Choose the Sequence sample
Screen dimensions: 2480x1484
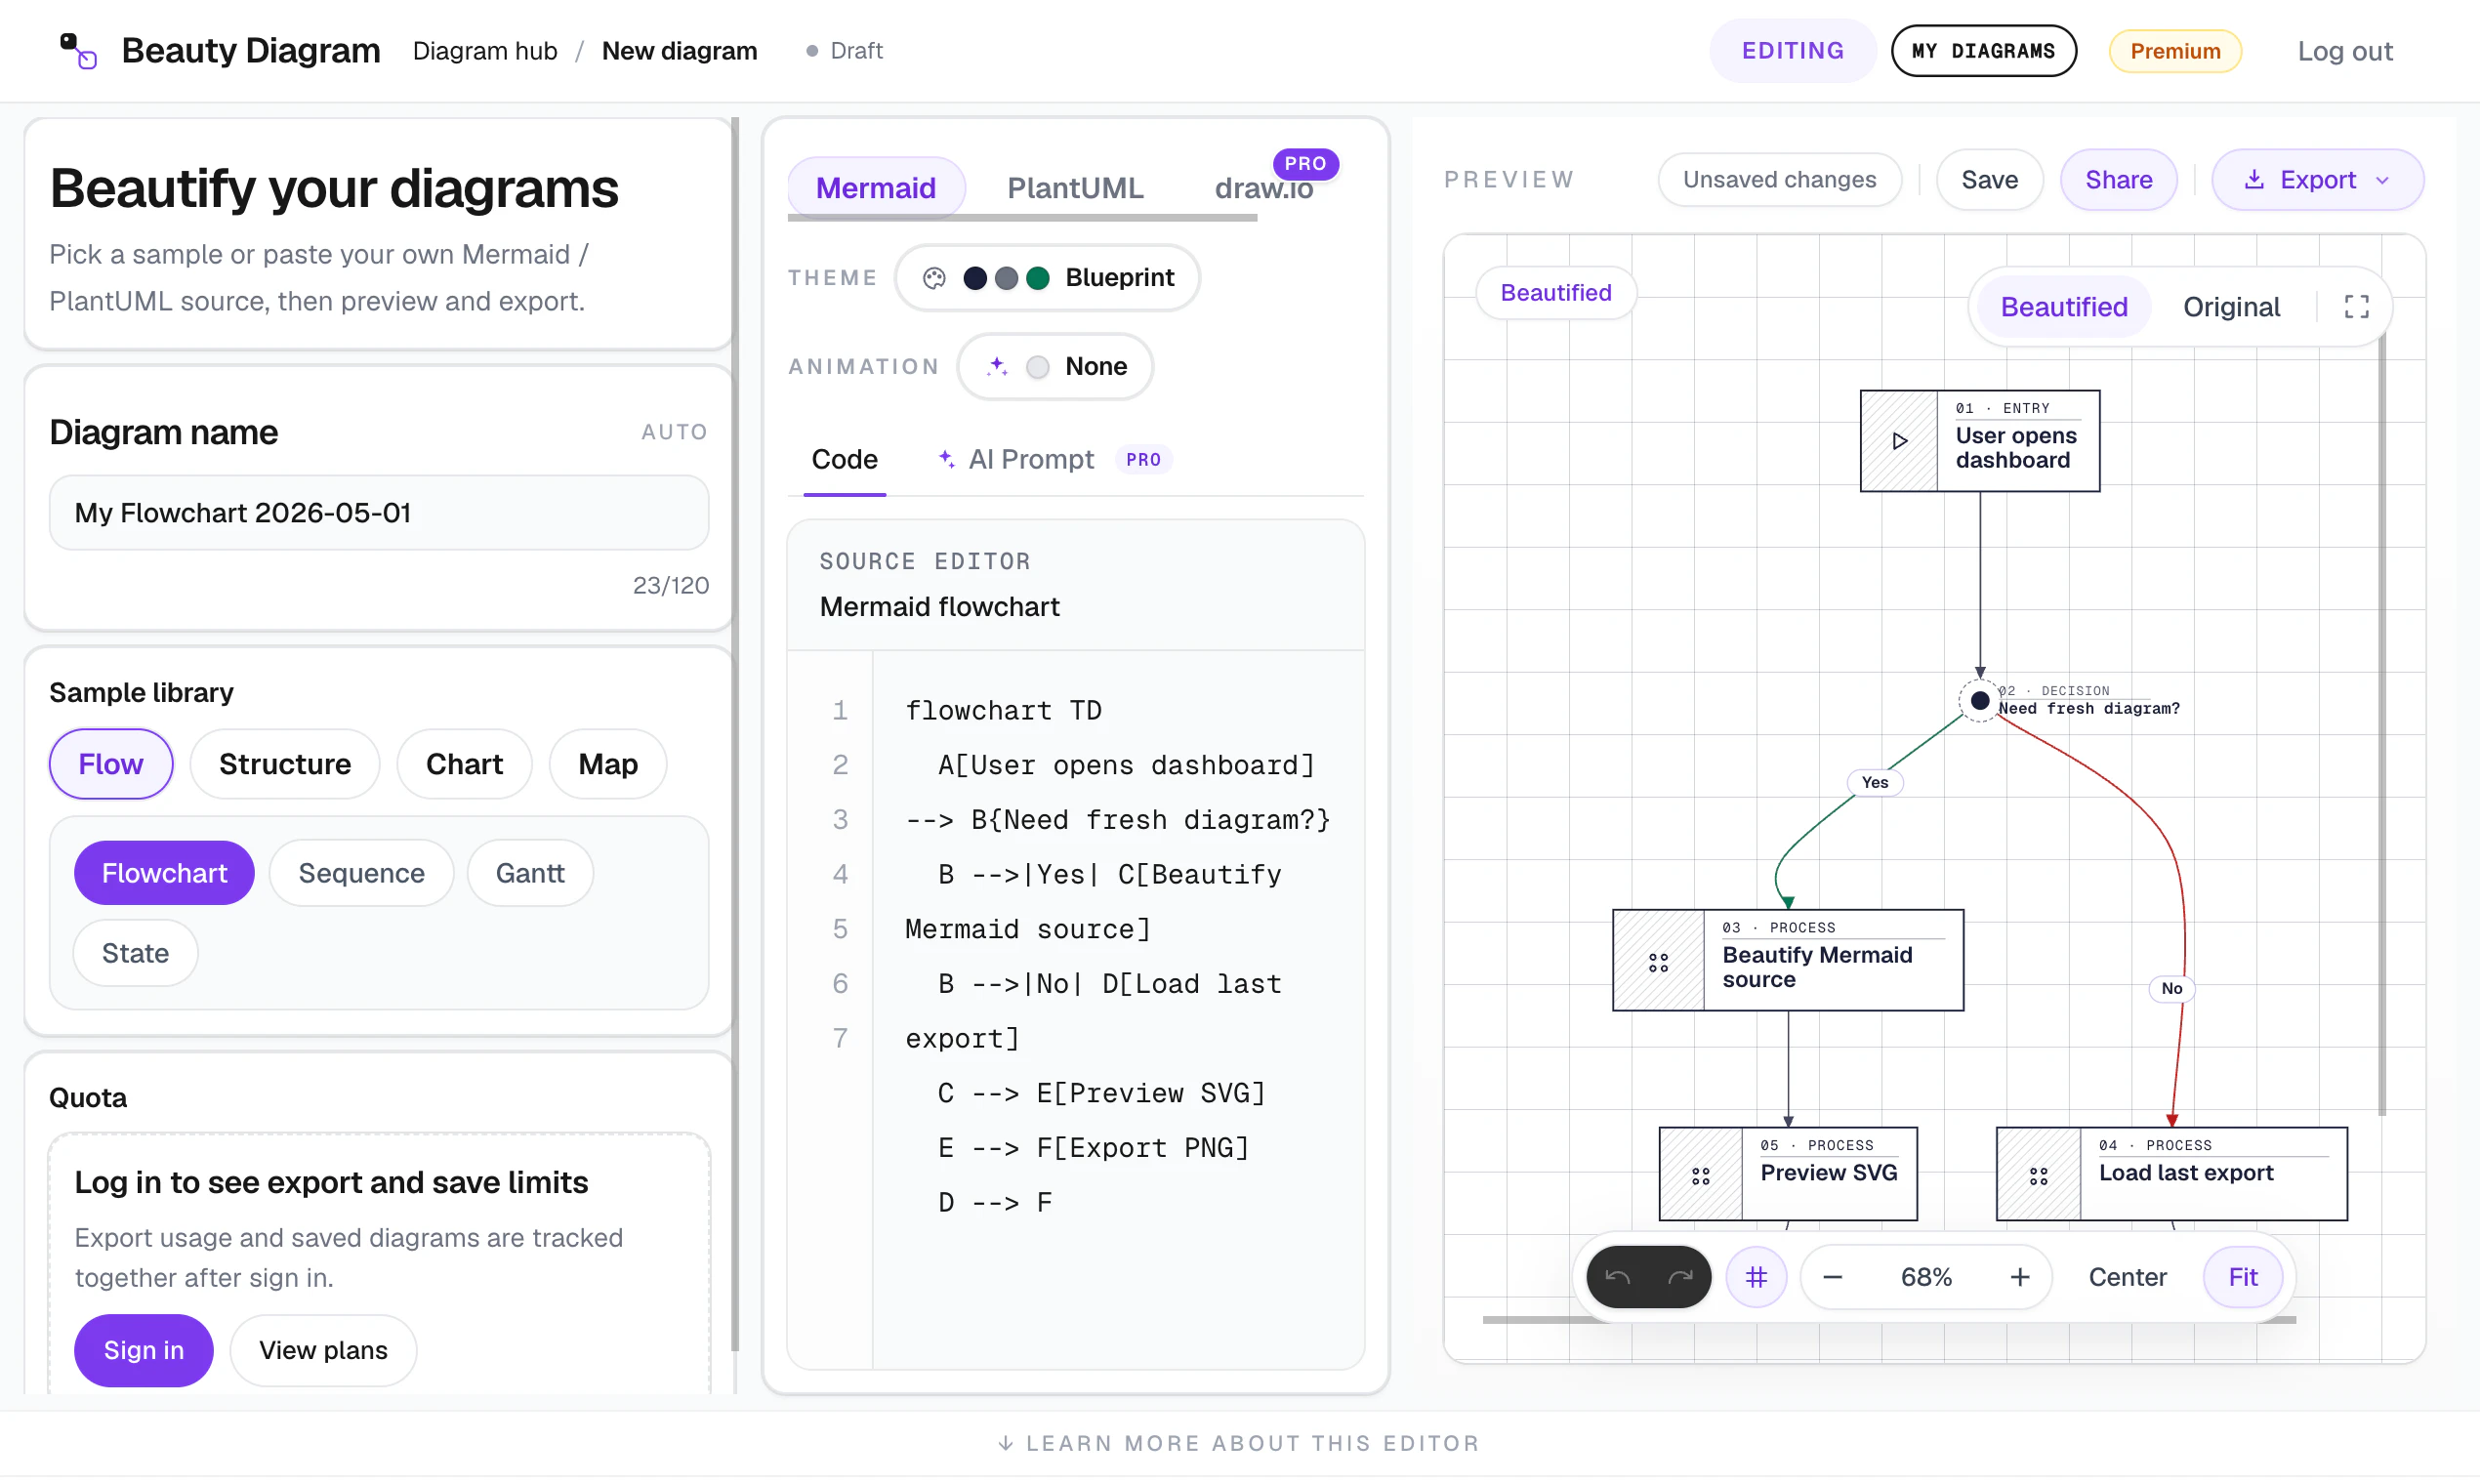[361, 873]
